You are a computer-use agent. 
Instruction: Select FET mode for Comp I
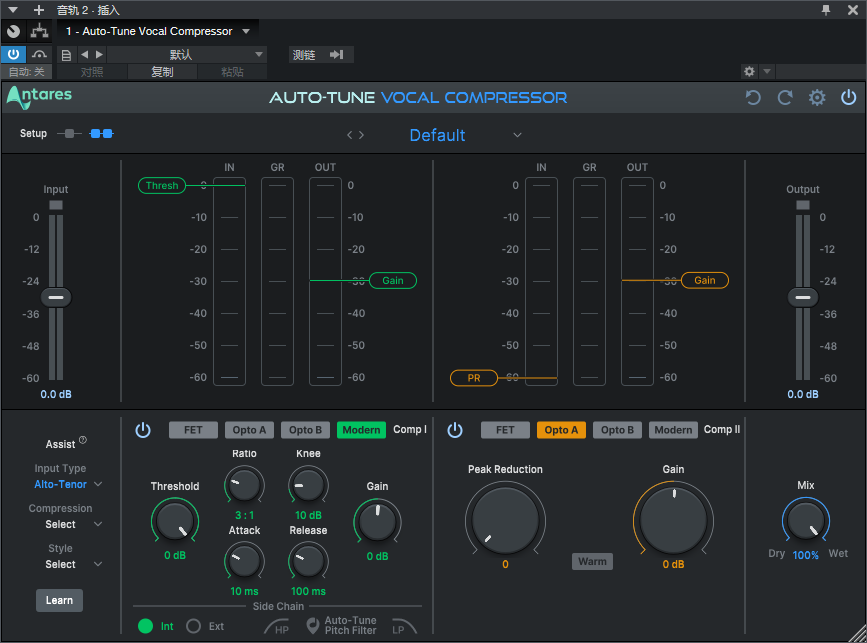(x=193, y=430)
